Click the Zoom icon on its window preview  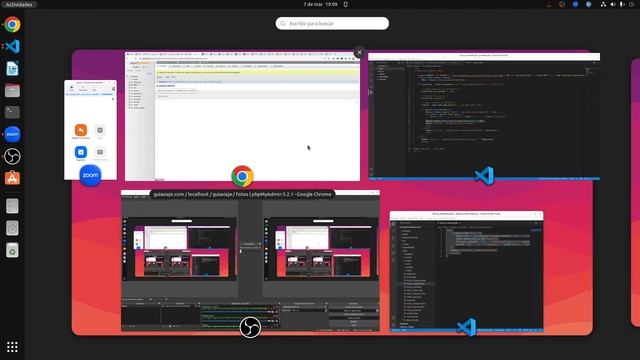click(x=90, y=176)
